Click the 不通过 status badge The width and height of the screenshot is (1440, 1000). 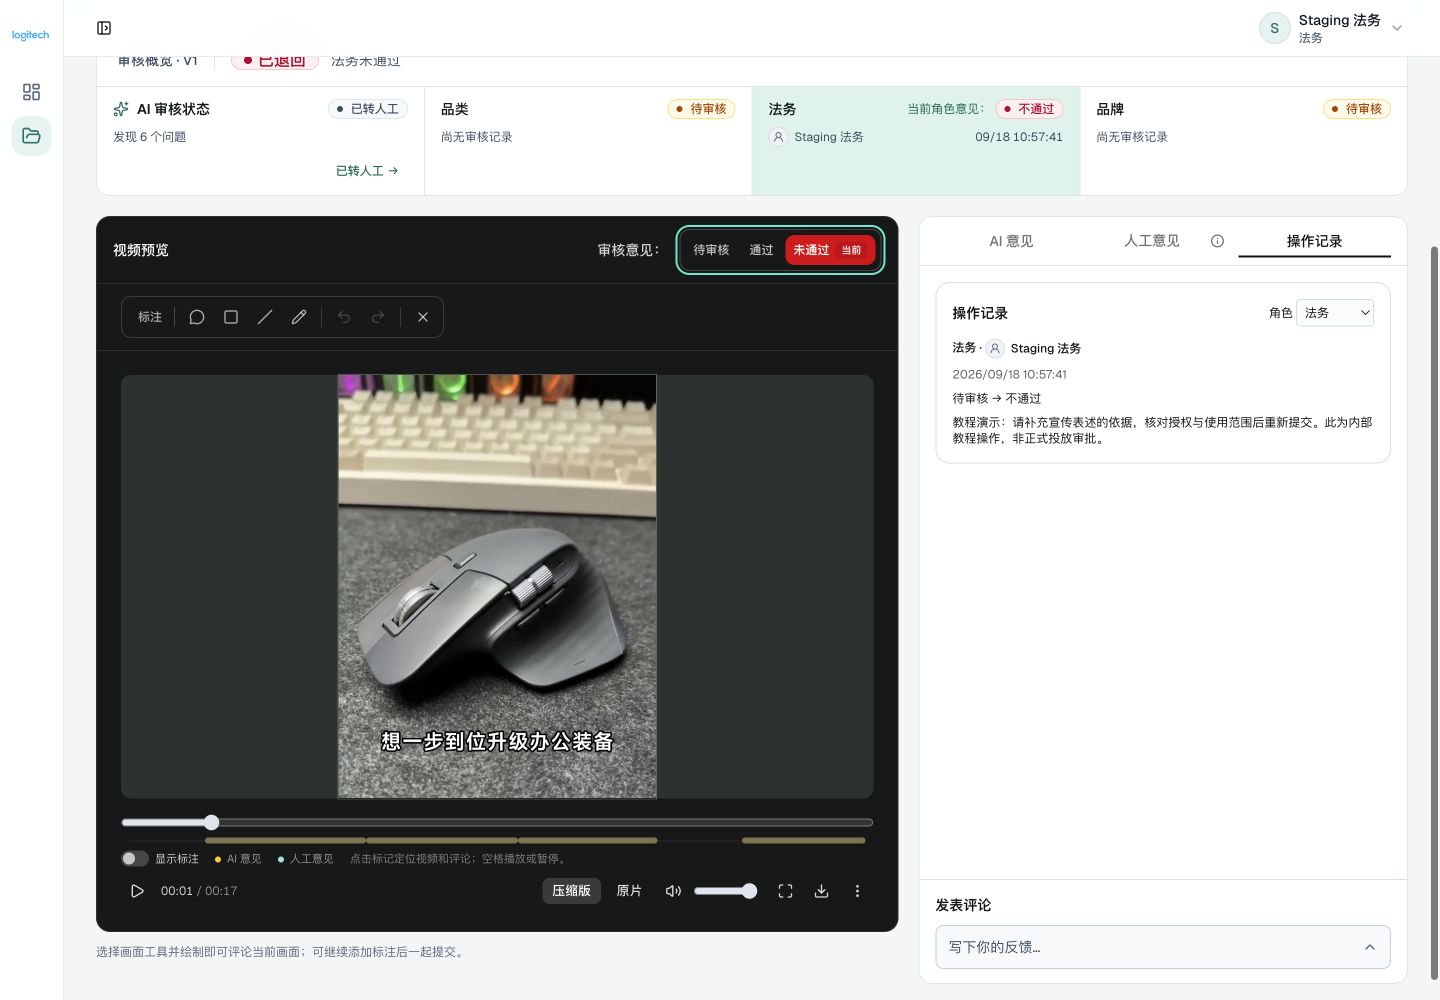(1029, 109)
